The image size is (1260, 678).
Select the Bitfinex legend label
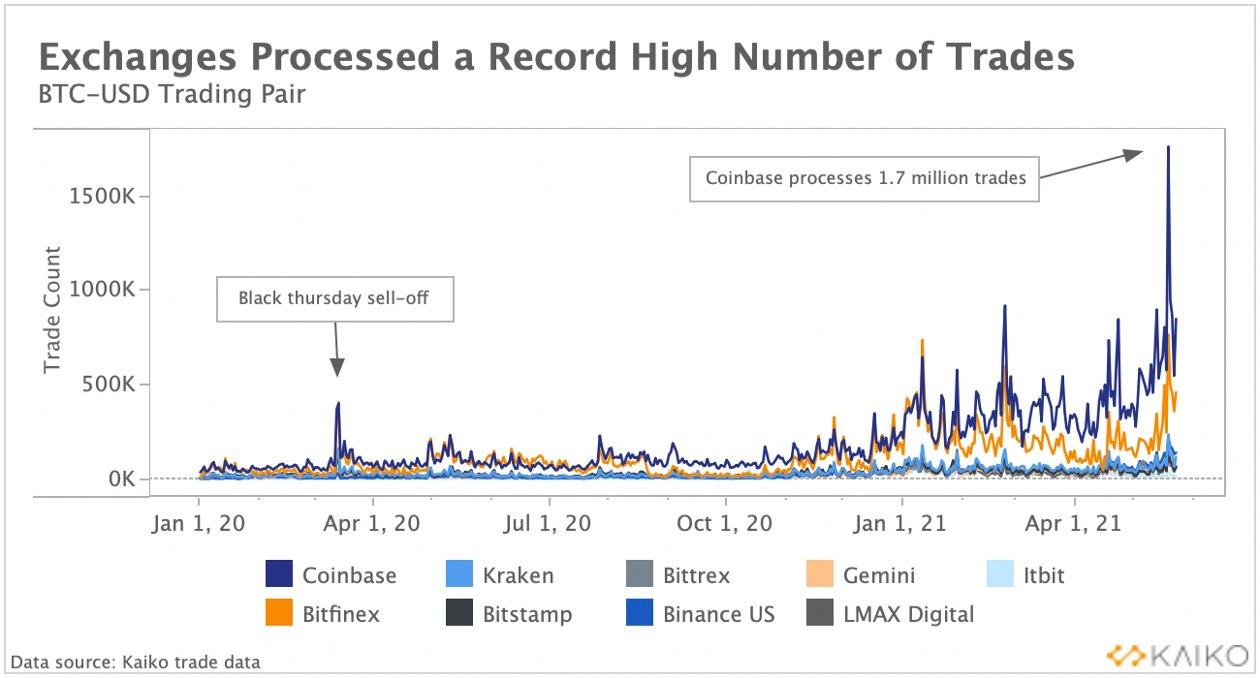(341, 614)
